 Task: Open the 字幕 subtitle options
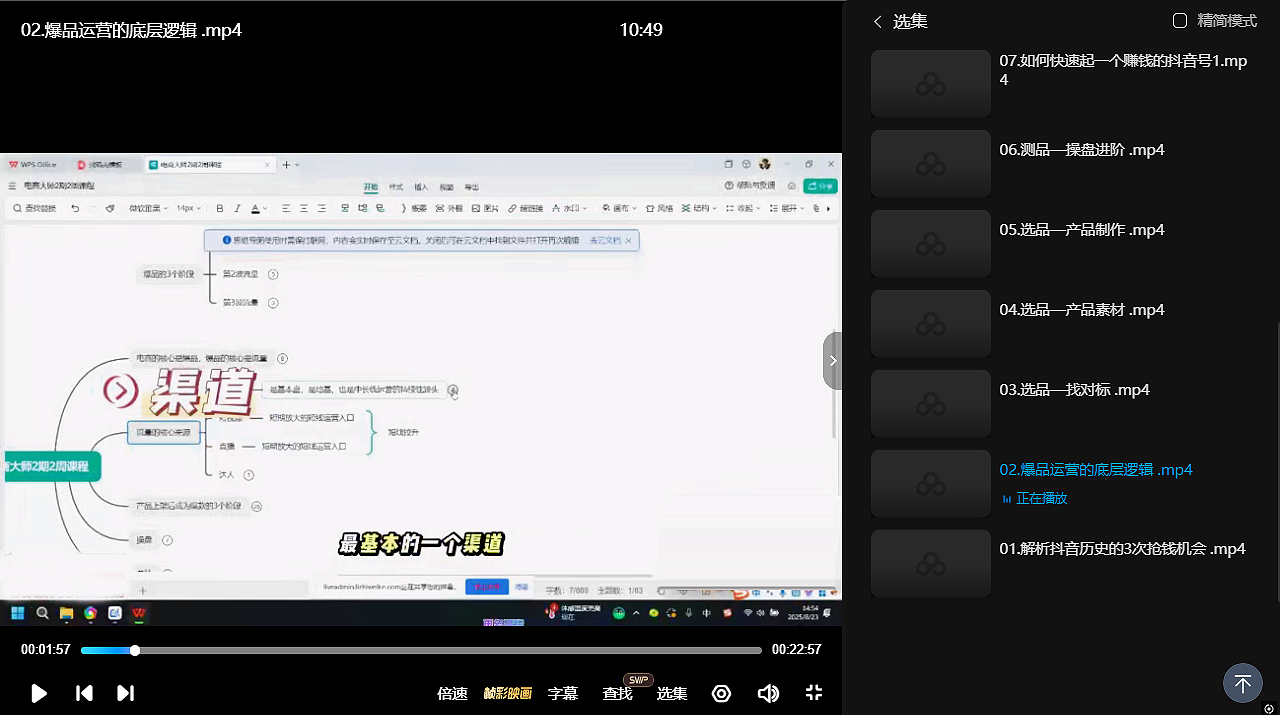[x=563, y=693]
